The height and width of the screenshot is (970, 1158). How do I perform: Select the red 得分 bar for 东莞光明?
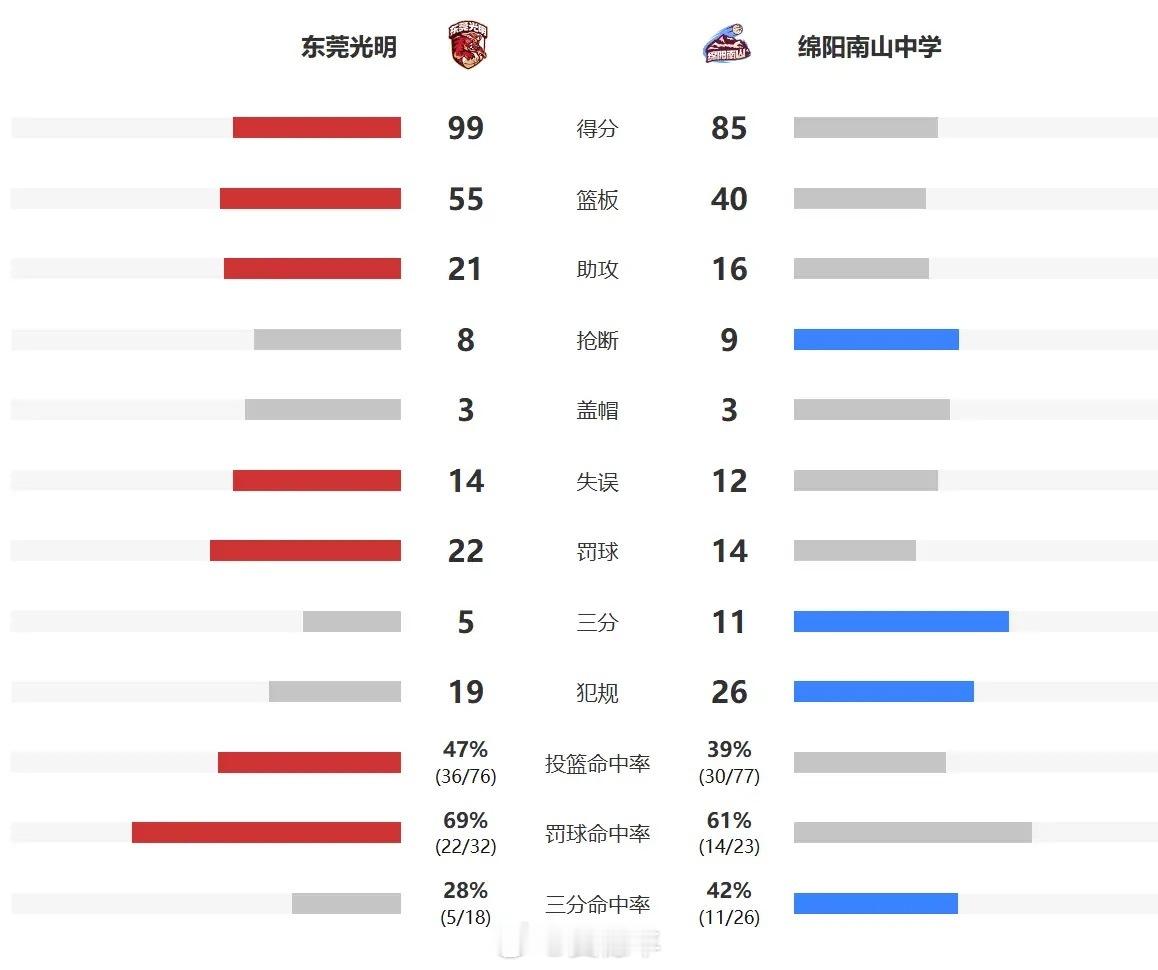point(317,127)
